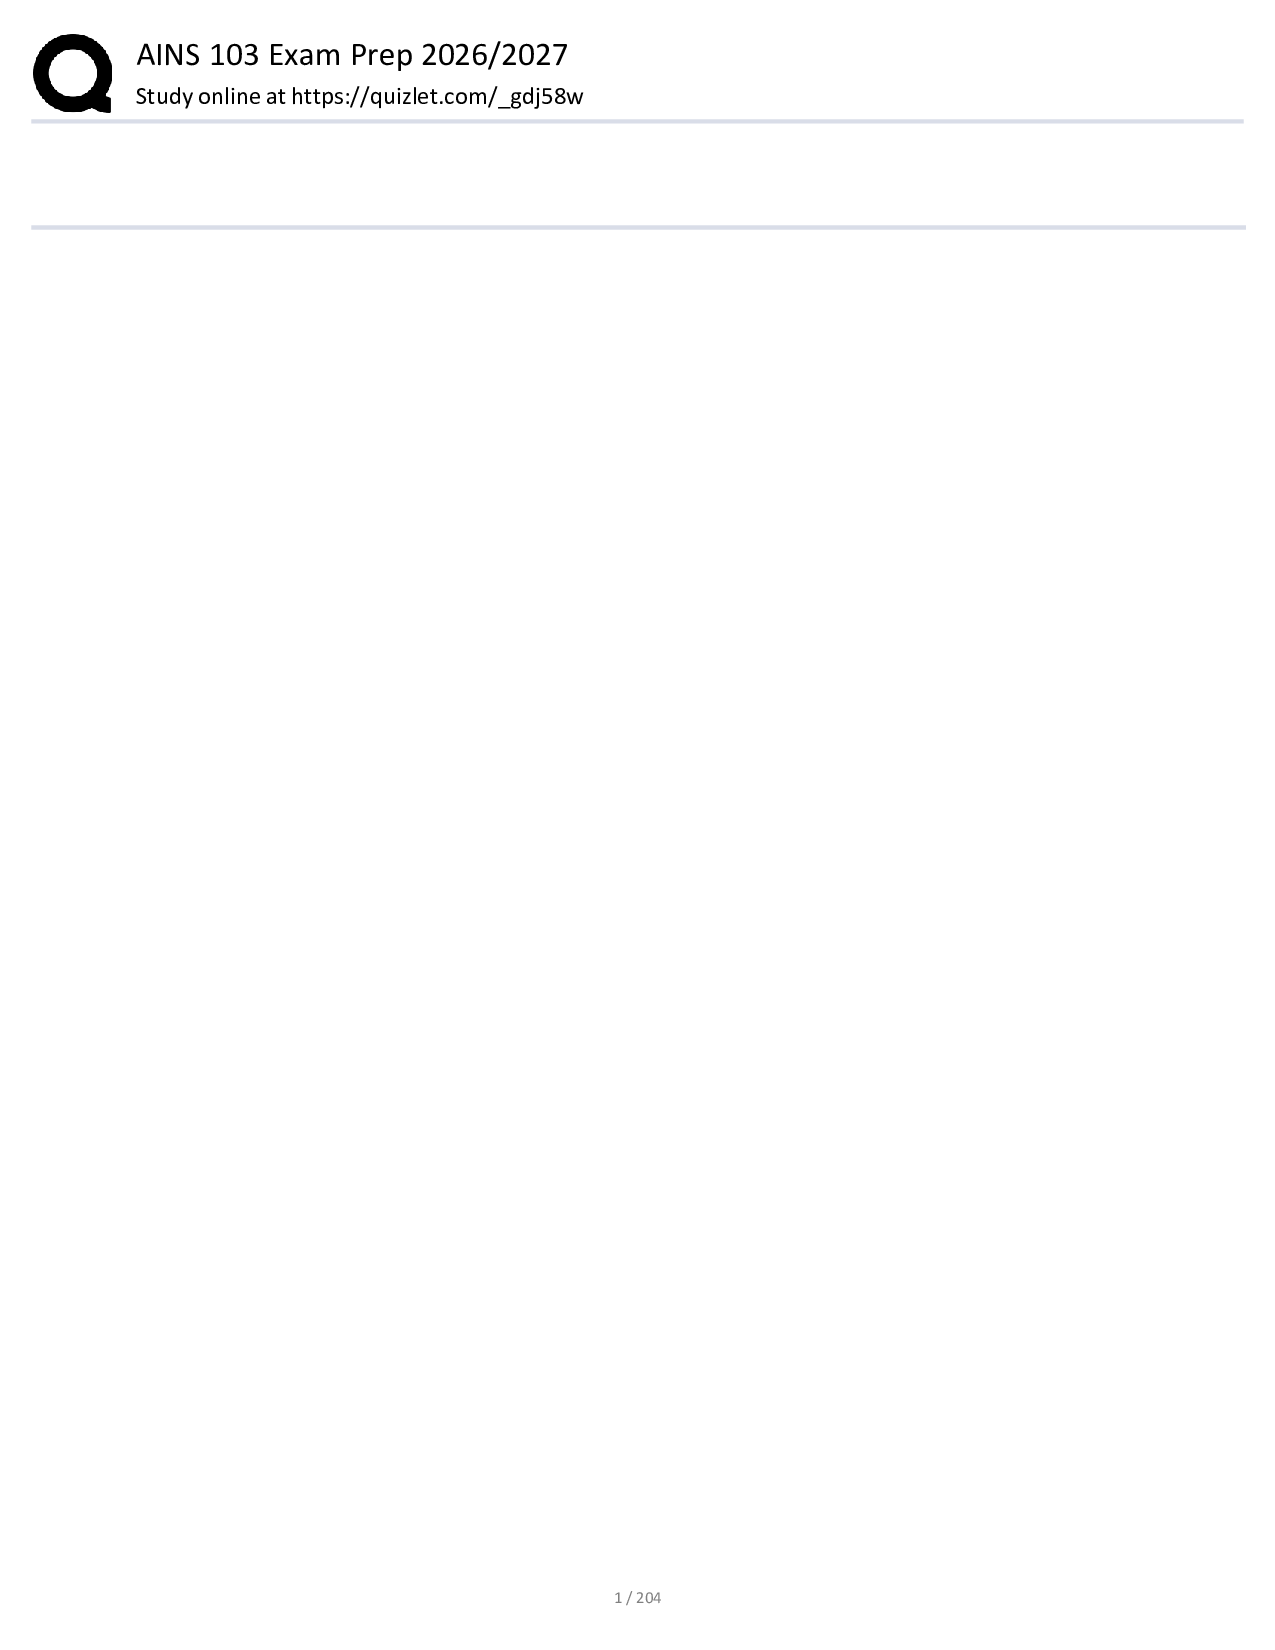The width and height of the screenshot is (1275, 1650).
Task: Click the word "Prep" in the title
Action: coord(381,55)
